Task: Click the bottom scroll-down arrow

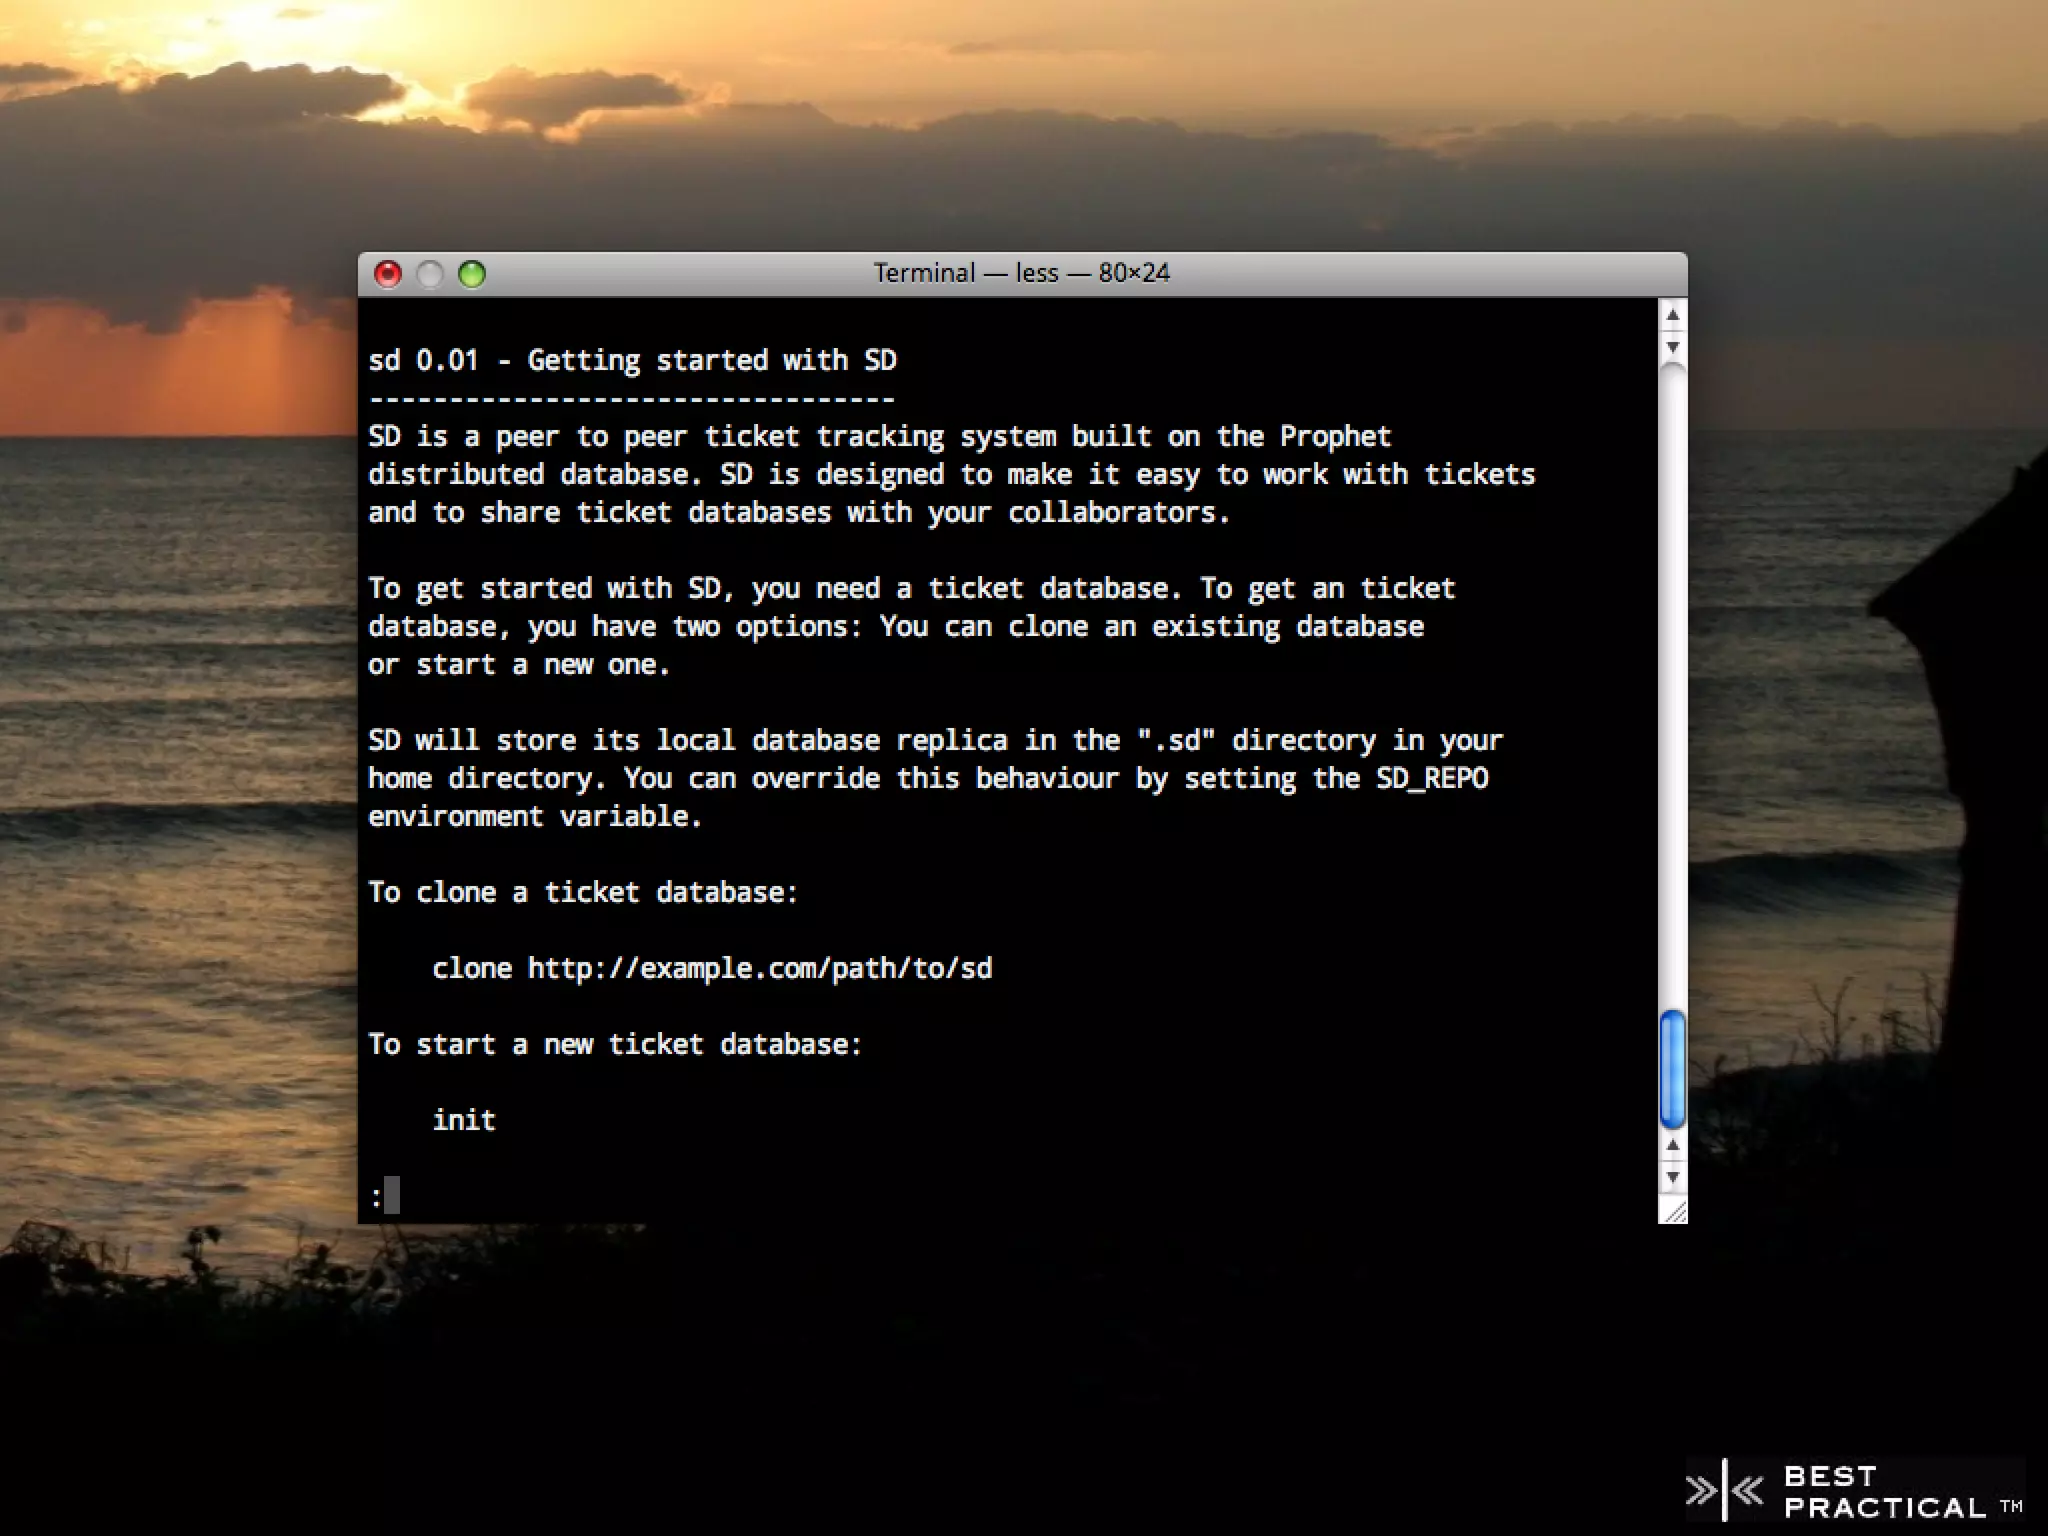Action: pos(1672,1177)
